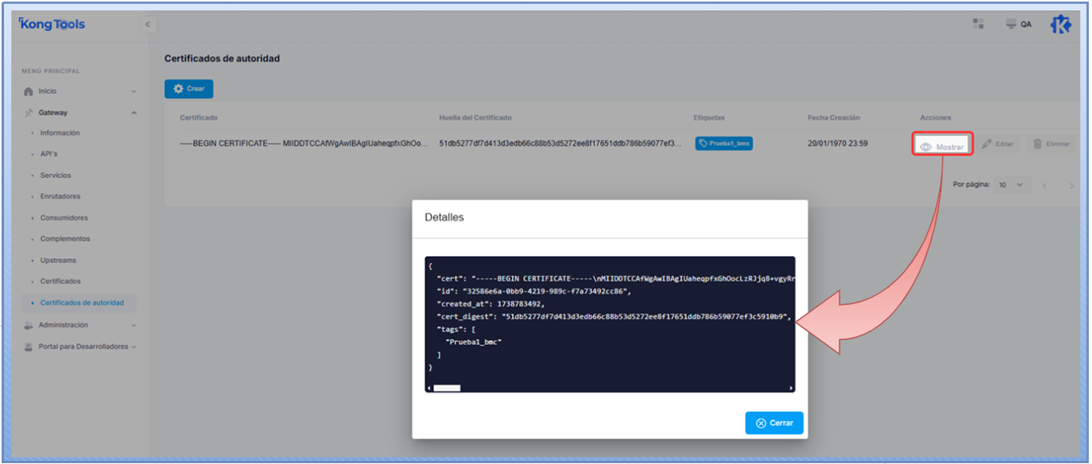This screenshot has width=1092, height=464.
Task: Close the Detalles dialog with Cerrar
Action: click(774, 423)
